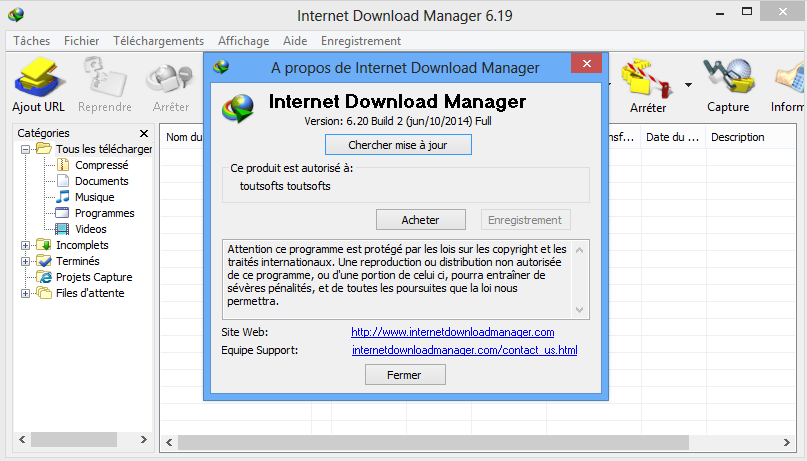Expand the Incomplets tree node
Image resolution: width=807 pixels, height=461 pixels.
[x=25, y=245]
